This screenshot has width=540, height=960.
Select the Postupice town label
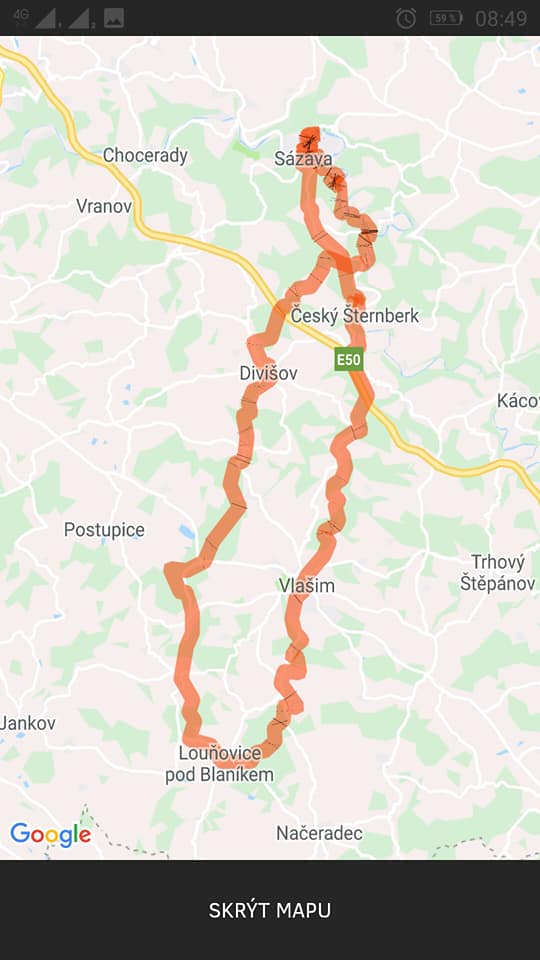(x=104, y=530)
